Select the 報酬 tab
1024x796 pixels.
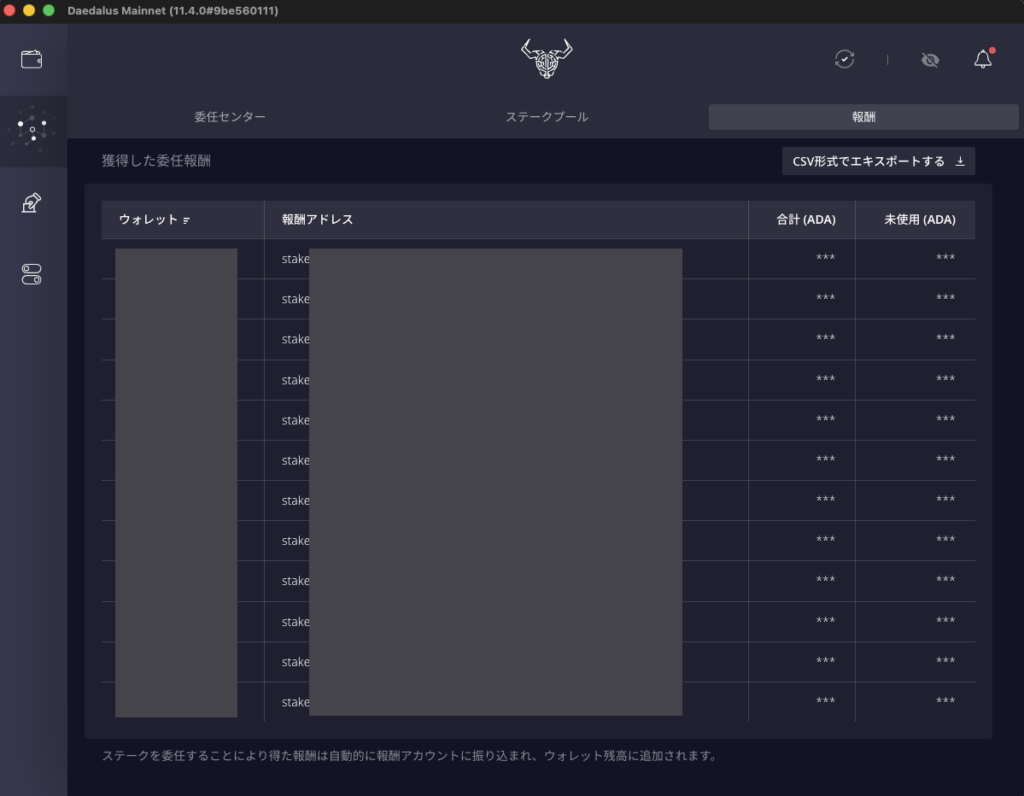863,117
